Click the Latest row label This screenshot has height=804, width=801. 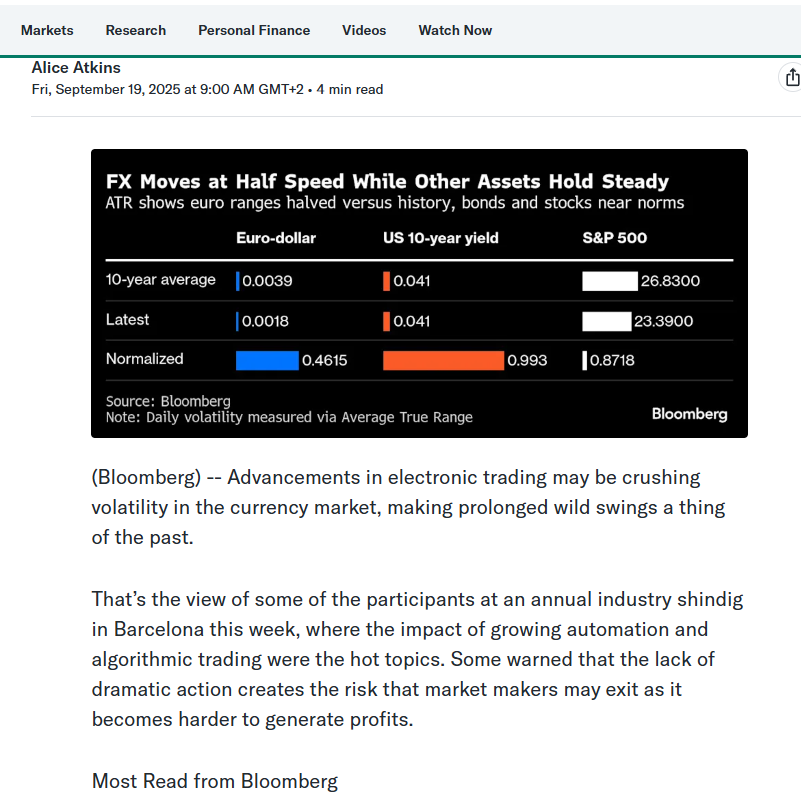(127, 319)
